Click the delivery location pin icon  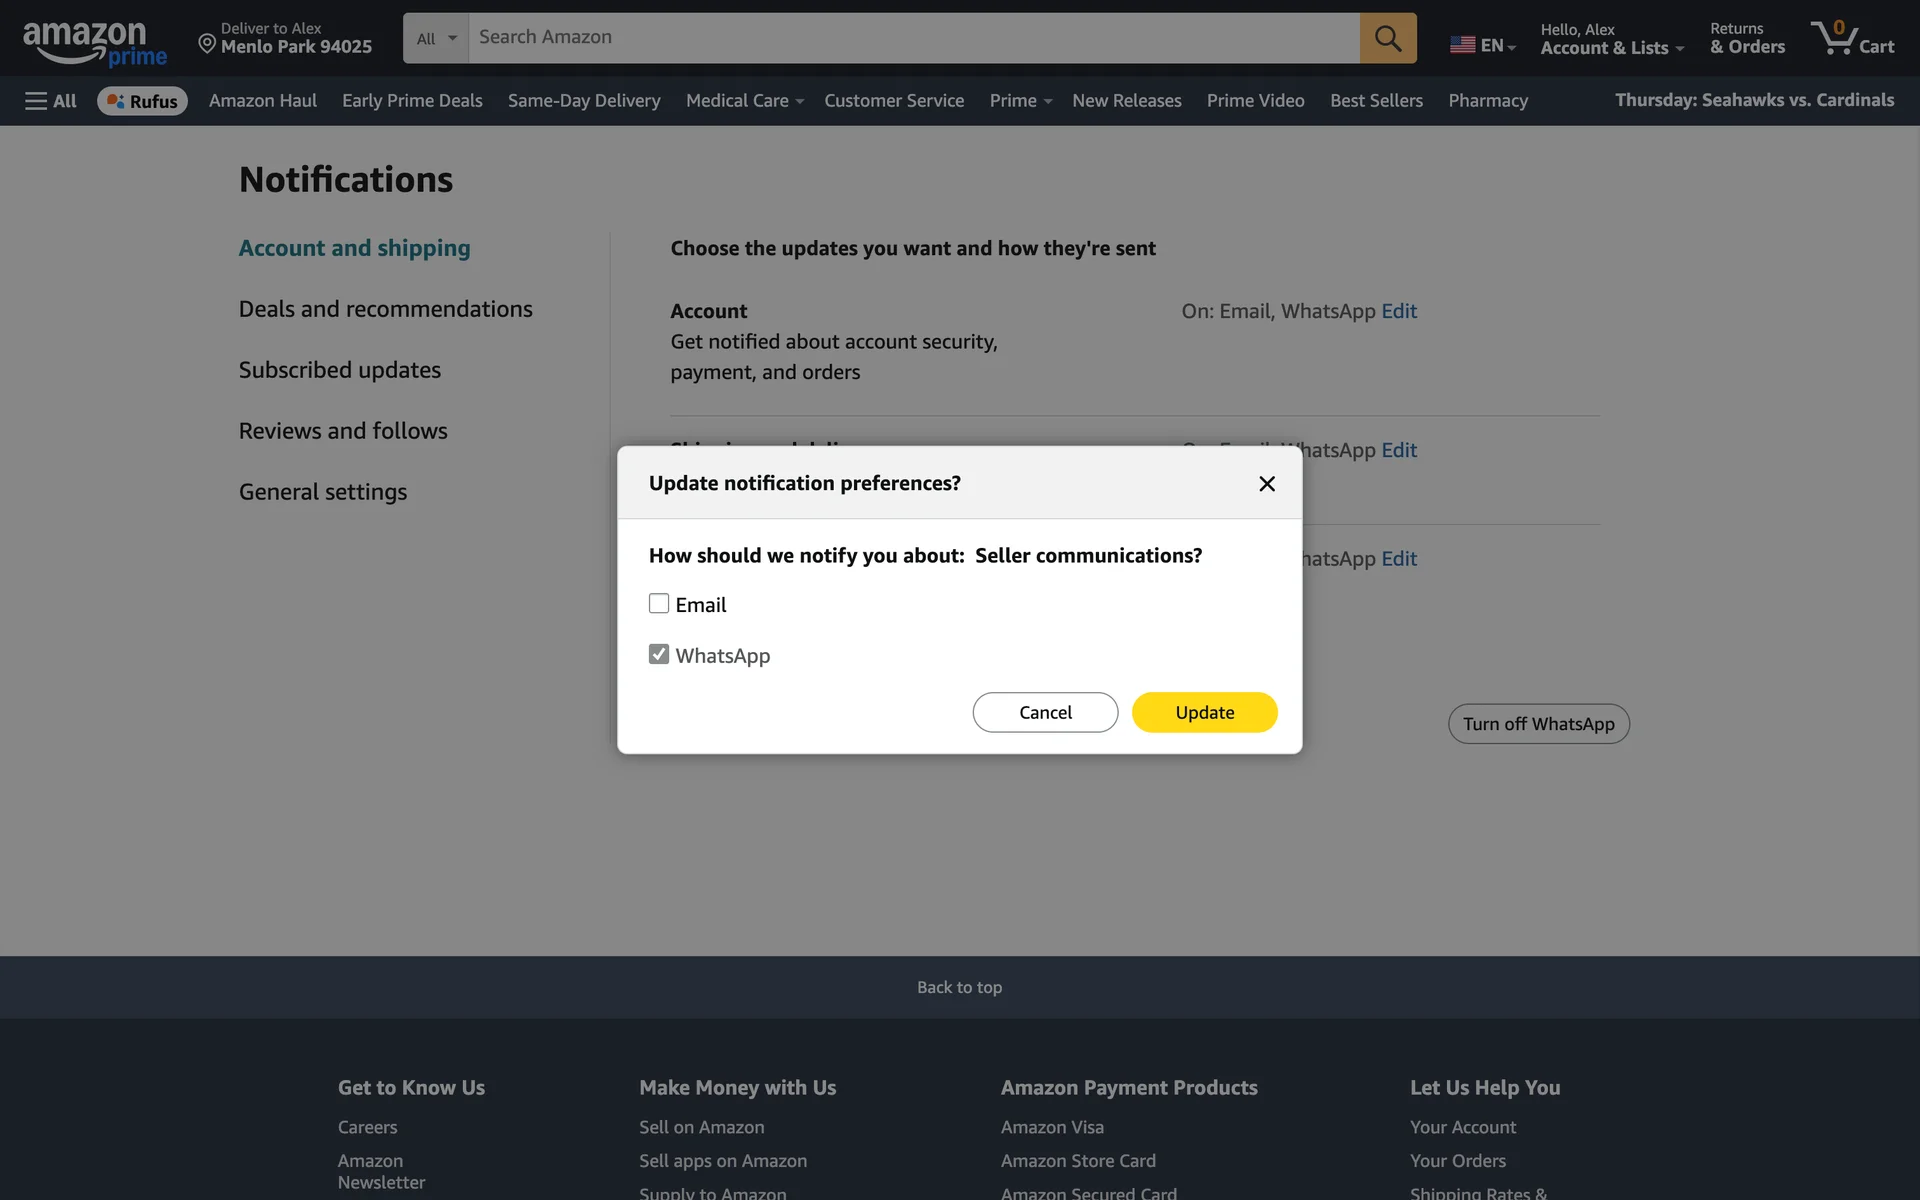click(207, 43)
